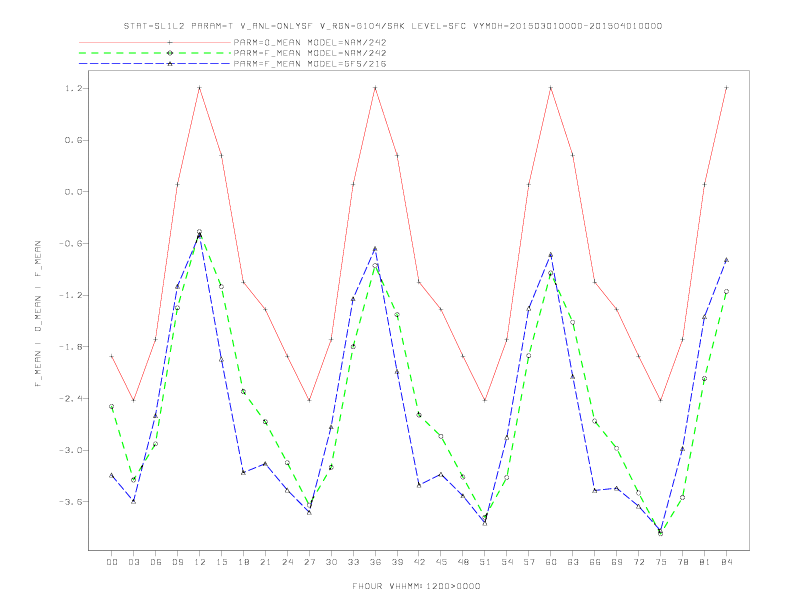Click x-axis forecast hour label 21
The width and height of the screenshot is (792, 612).
pos(265,562)
